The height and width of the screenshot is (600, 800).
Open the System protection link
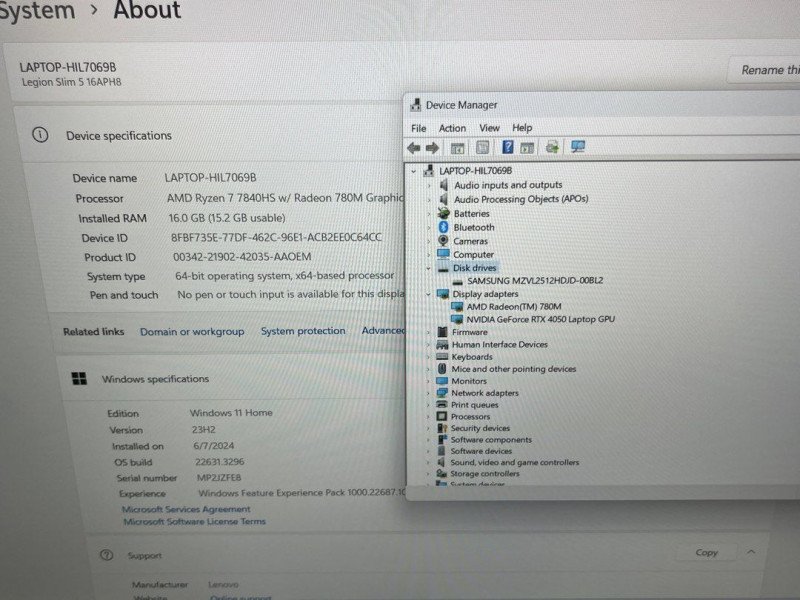pyautogui.click(x=303, y=331)
